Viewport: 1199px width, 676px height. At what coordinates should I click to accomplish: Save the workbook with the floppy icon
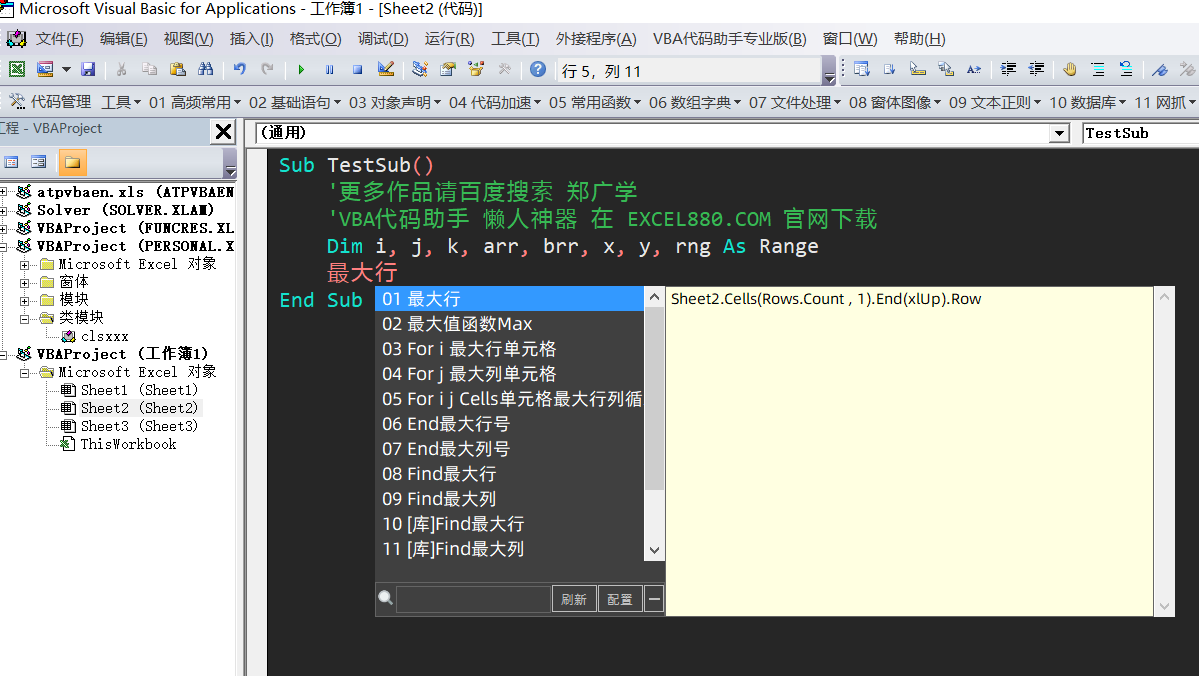point(88,70)
